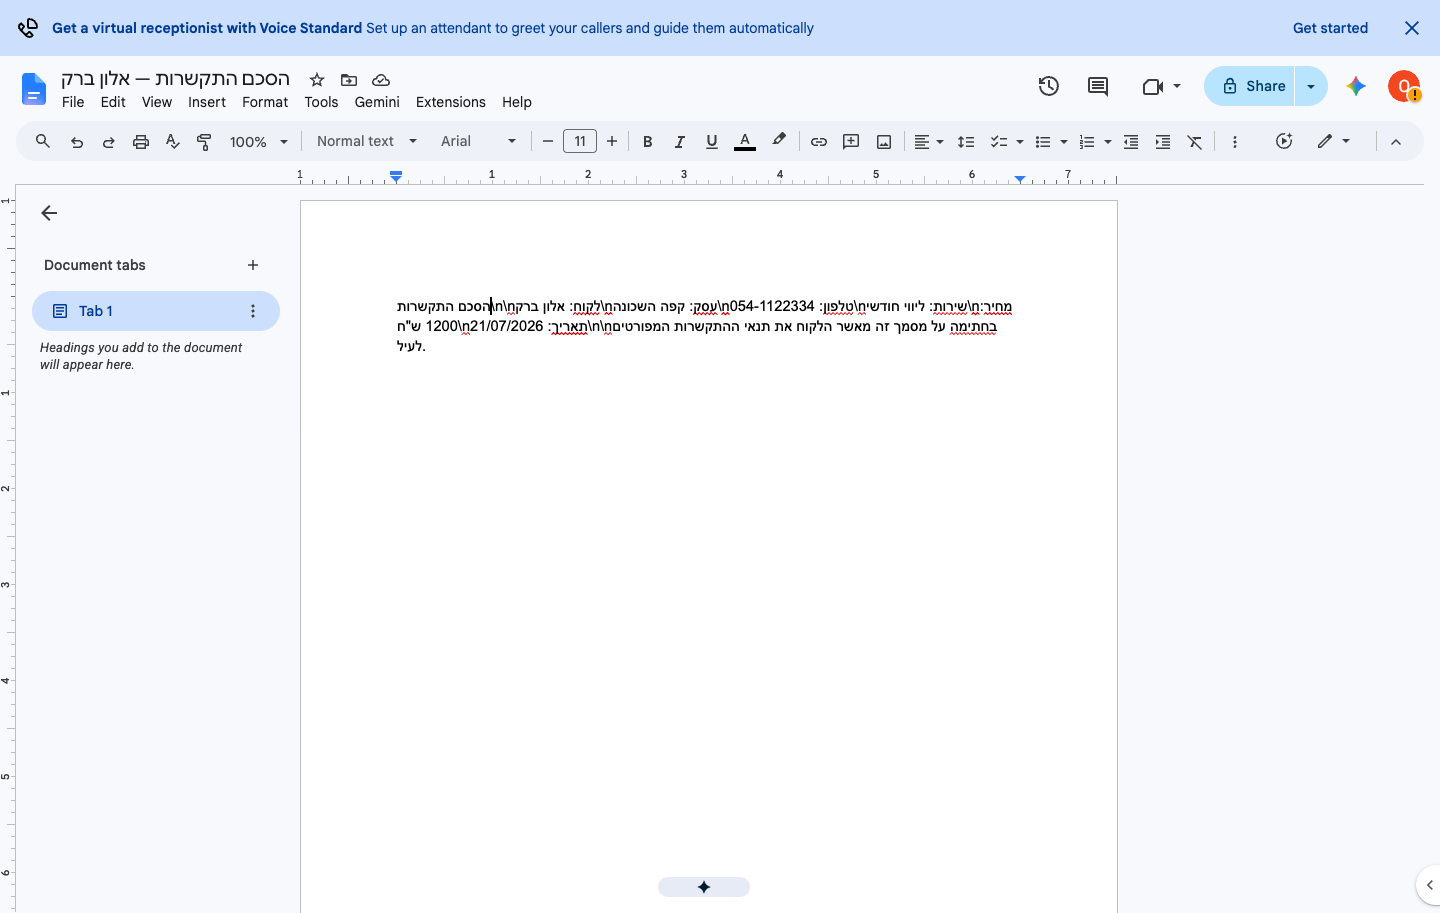Search the menus with magnifier icon
Screen dimensions: 1440x913
coord(43,142)
